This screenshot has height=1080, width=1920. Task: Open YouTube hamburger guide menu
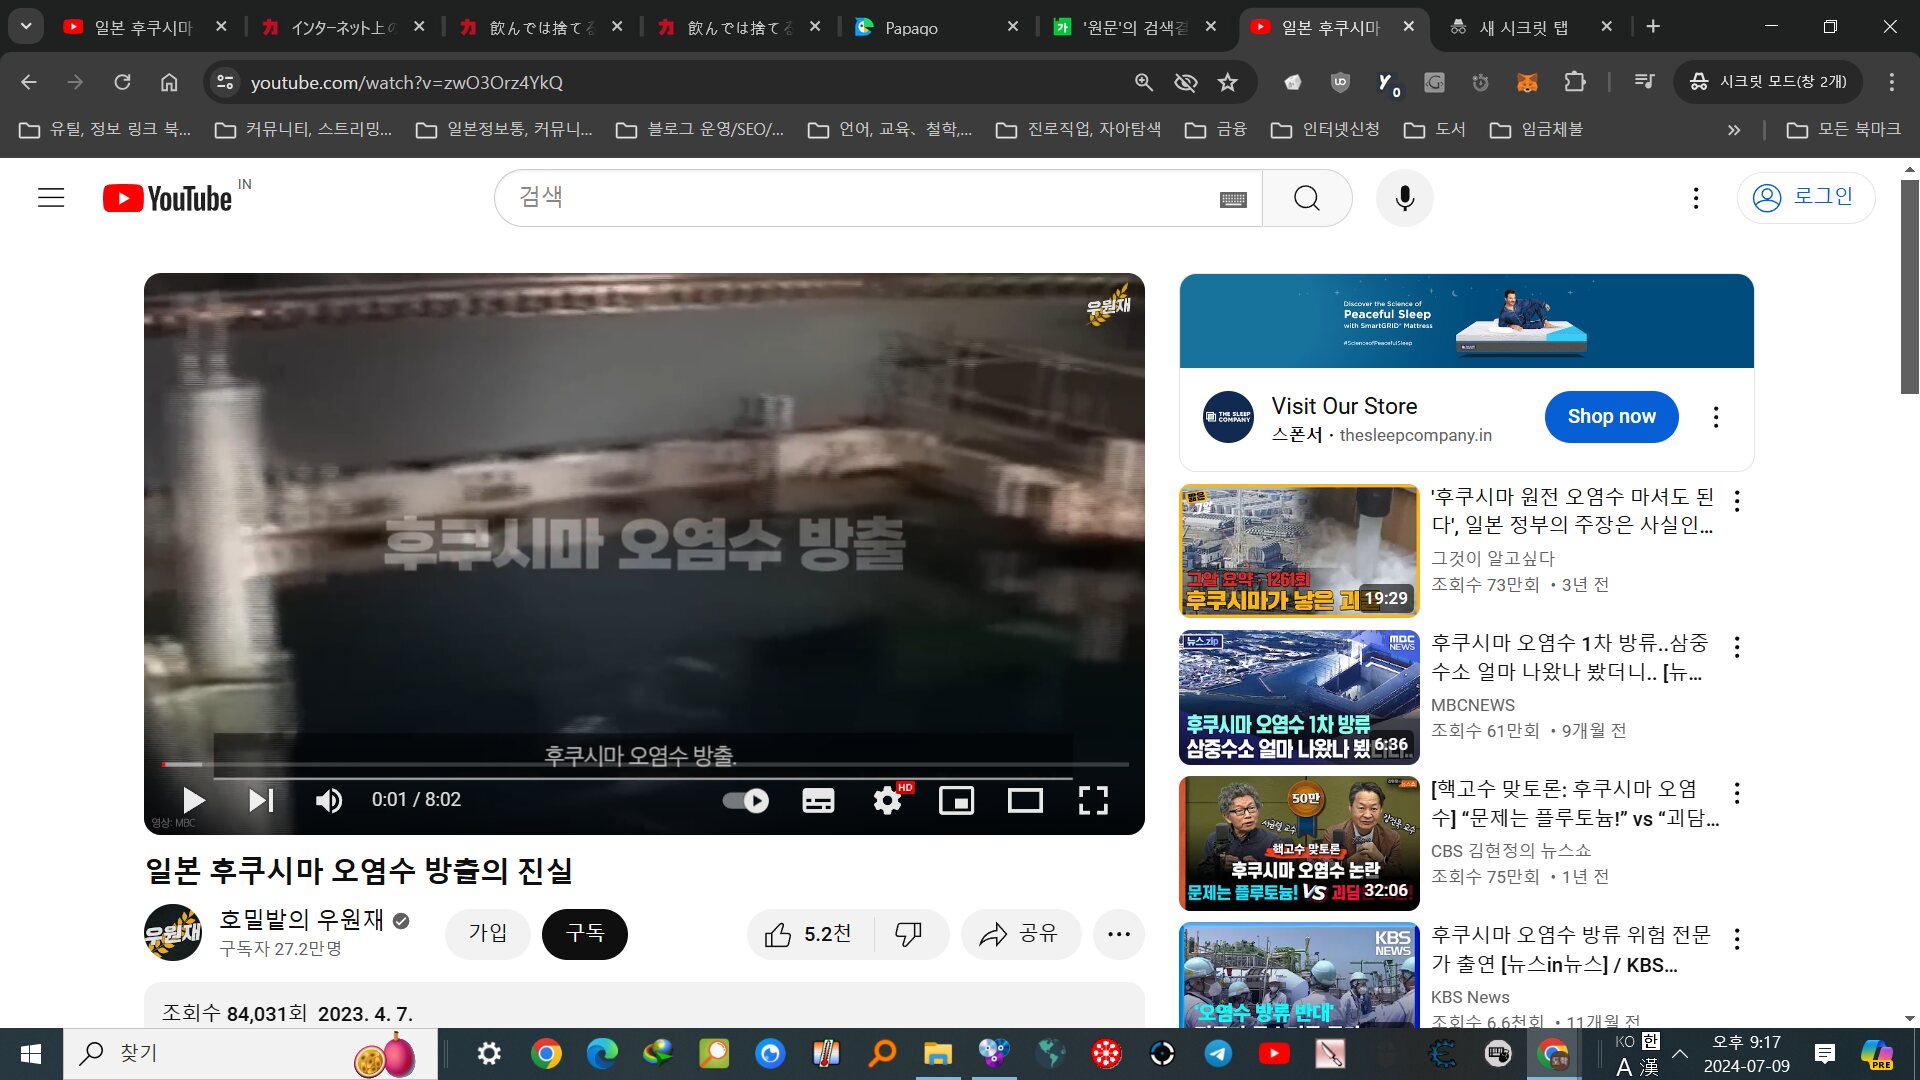point(51,198)
